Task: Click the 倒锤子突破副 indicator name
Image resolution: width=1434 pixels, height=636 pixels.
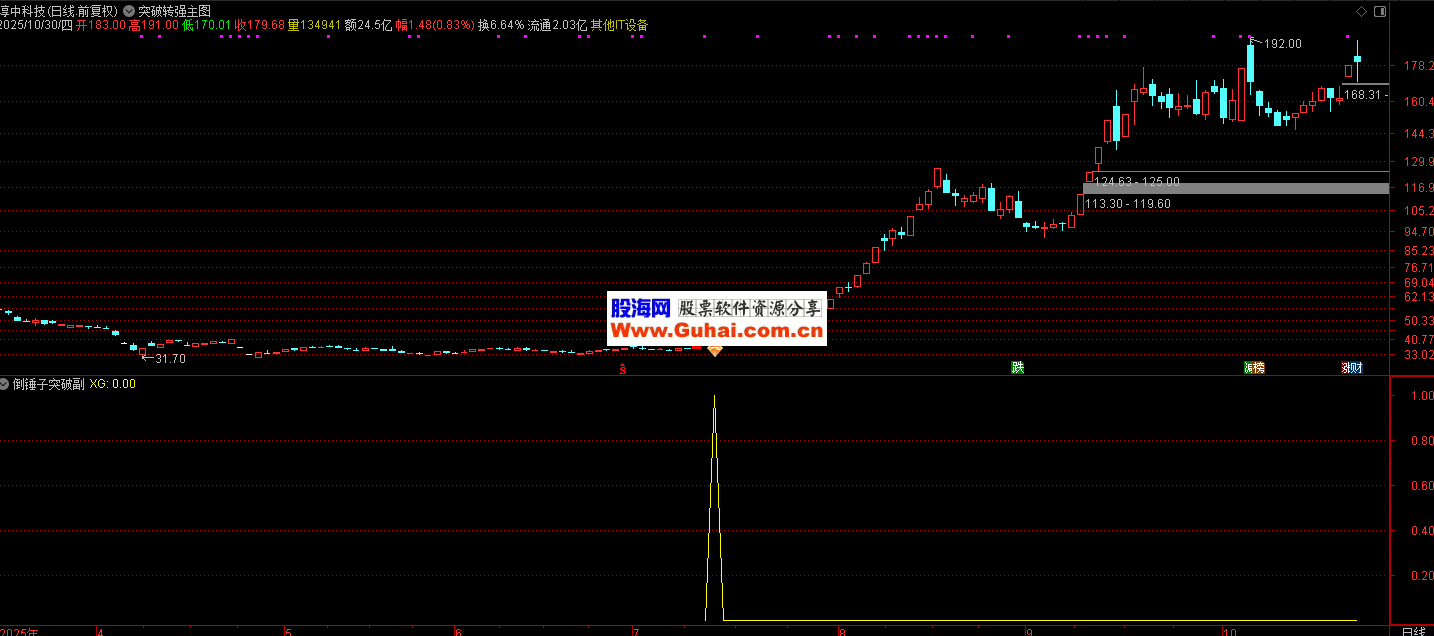Action: click(48, 384)
